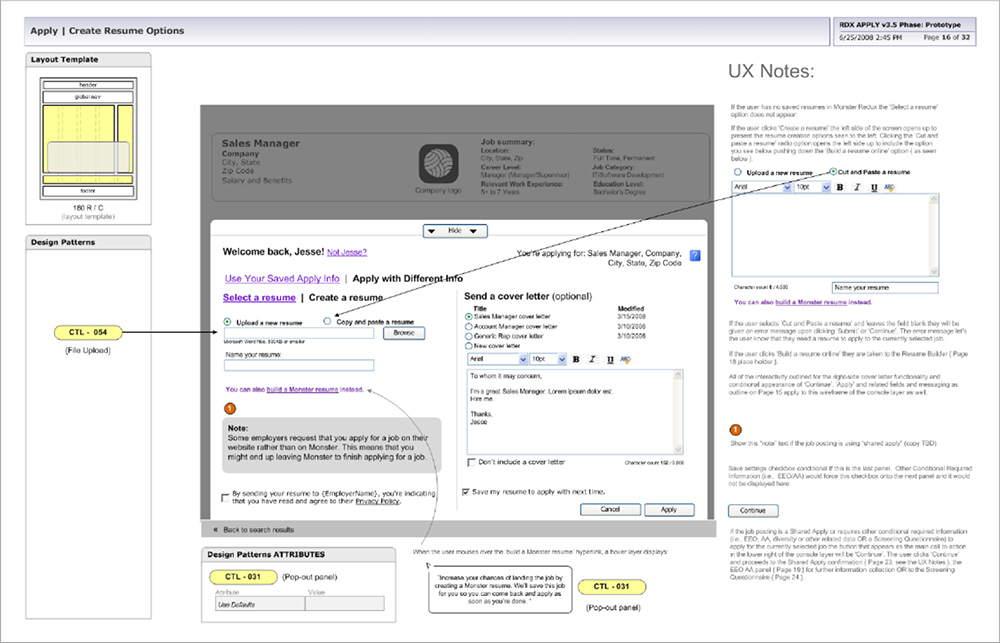Select the Upload a new resume radio button
Image resolution: width=1000 pixels, height=643 pixels.
click(x=228, y=322)
